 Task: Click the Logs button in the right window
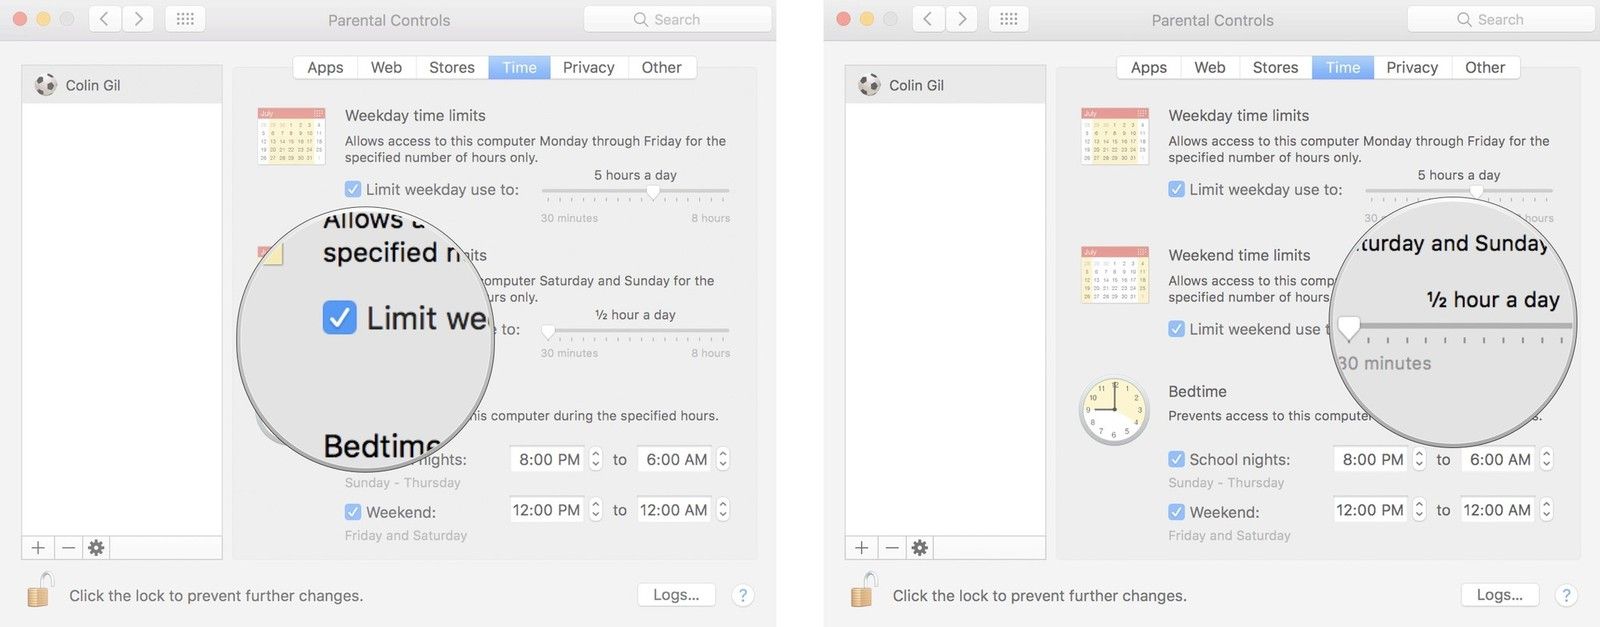click(x=1499, y=595)
